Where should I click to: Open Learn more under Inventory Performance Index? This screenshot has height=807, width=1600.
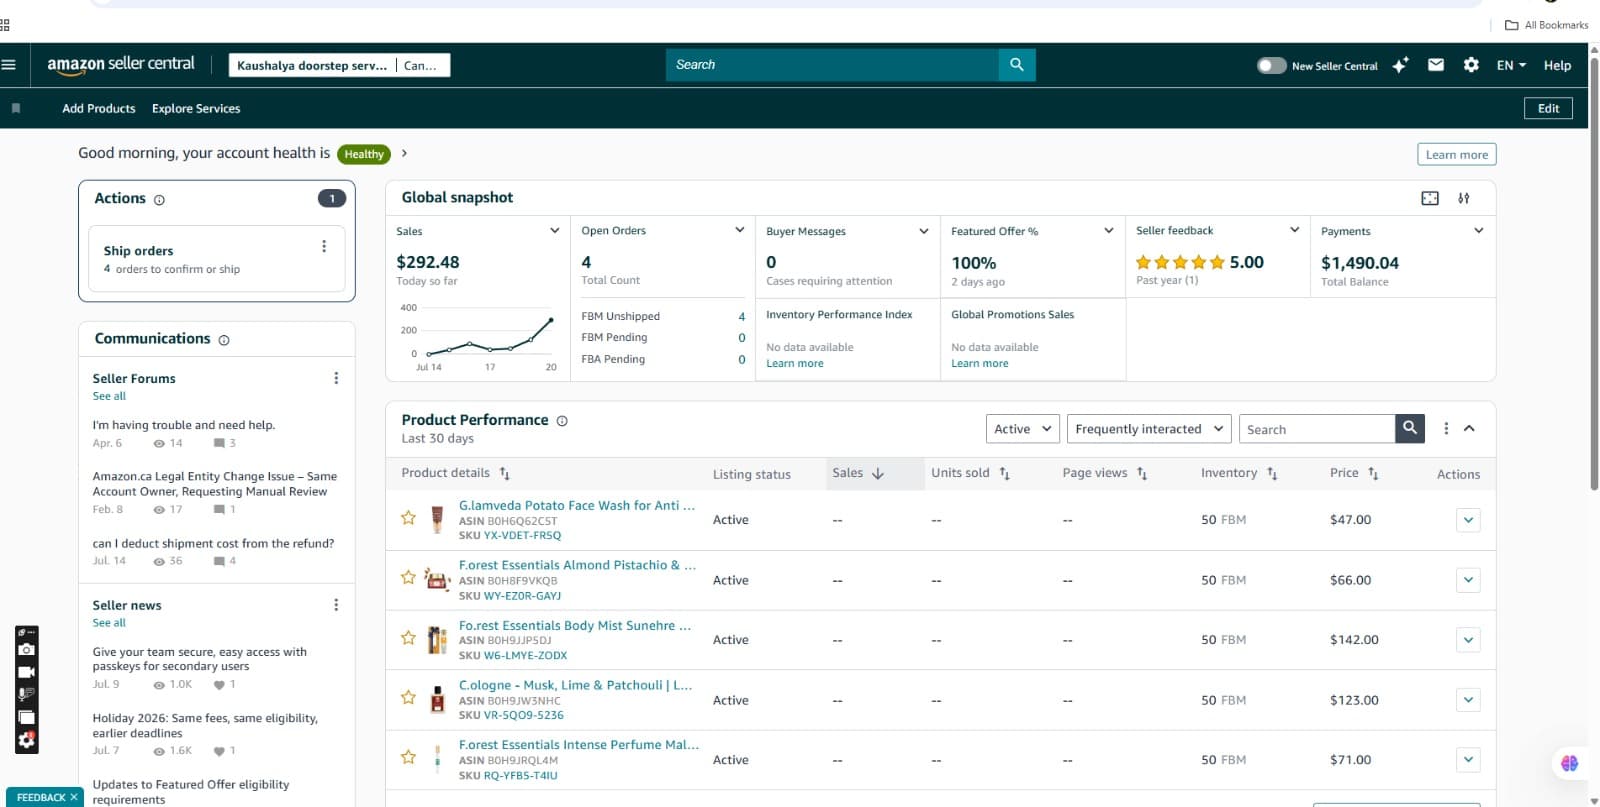(x=795, y=364)
